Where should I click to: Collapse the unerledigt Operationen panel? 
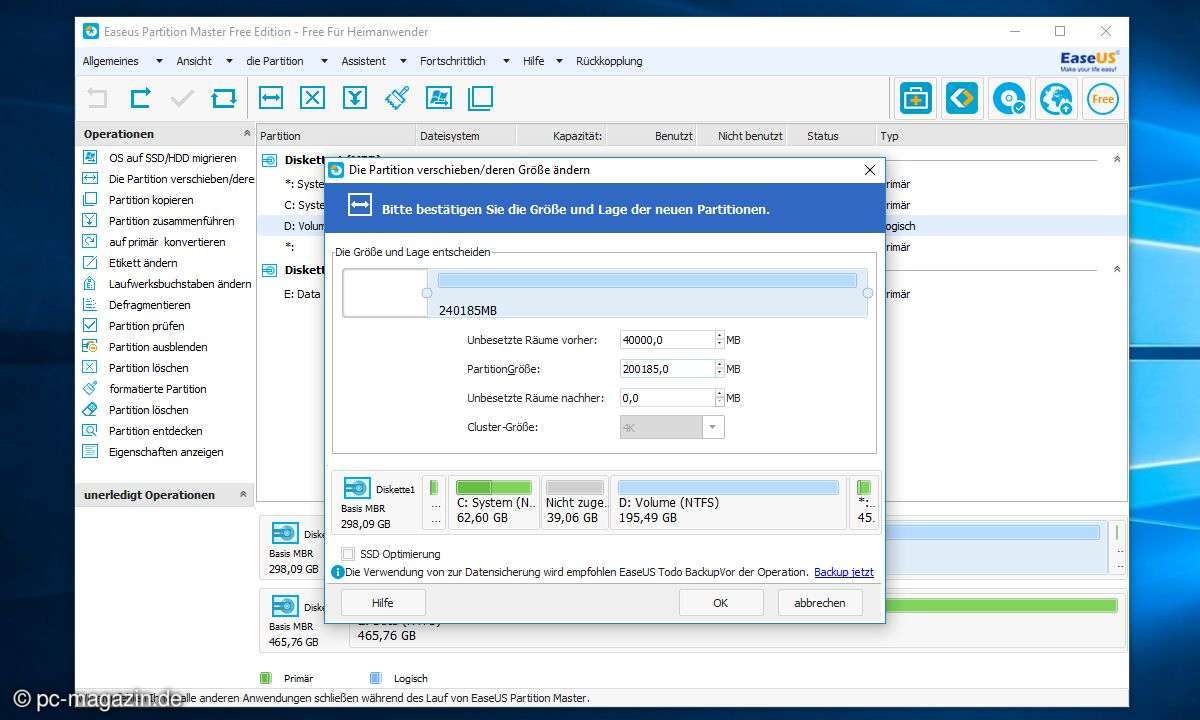(243, 494)
